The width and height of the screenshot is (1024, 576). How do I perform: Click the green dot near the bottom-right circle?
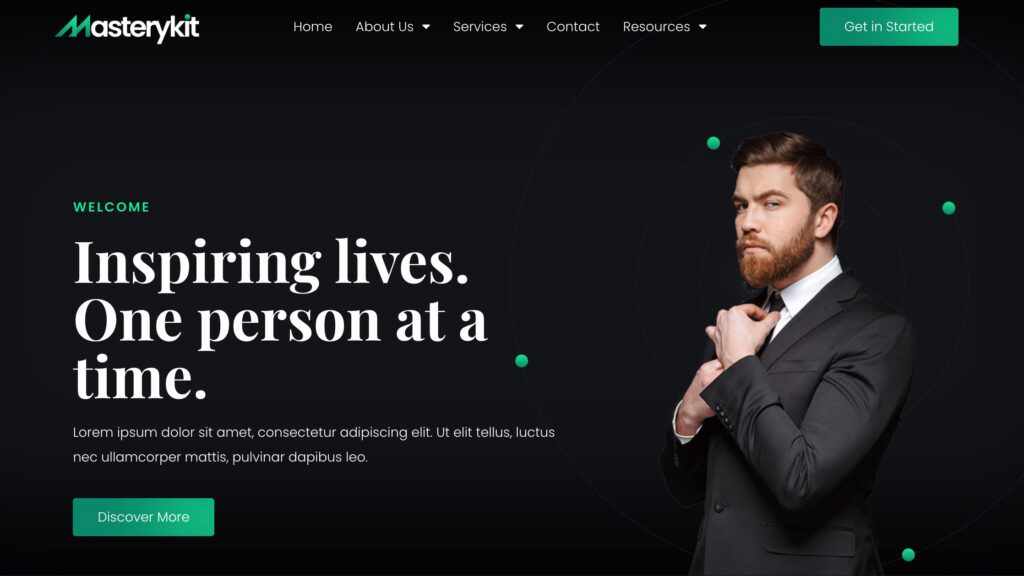(x=908, y=554)
